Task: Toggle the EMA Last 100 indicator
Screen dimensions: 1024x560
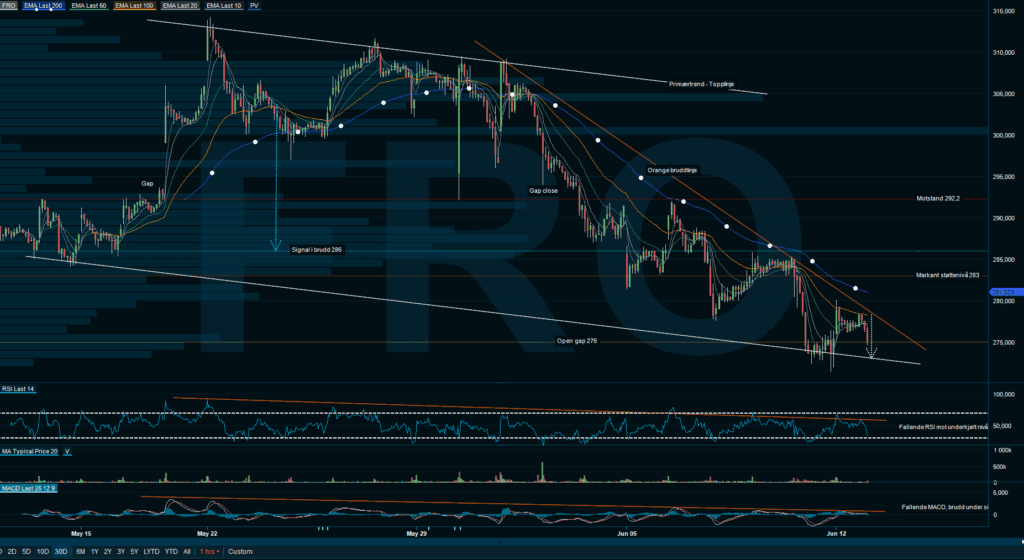Action: click(134, 5)
